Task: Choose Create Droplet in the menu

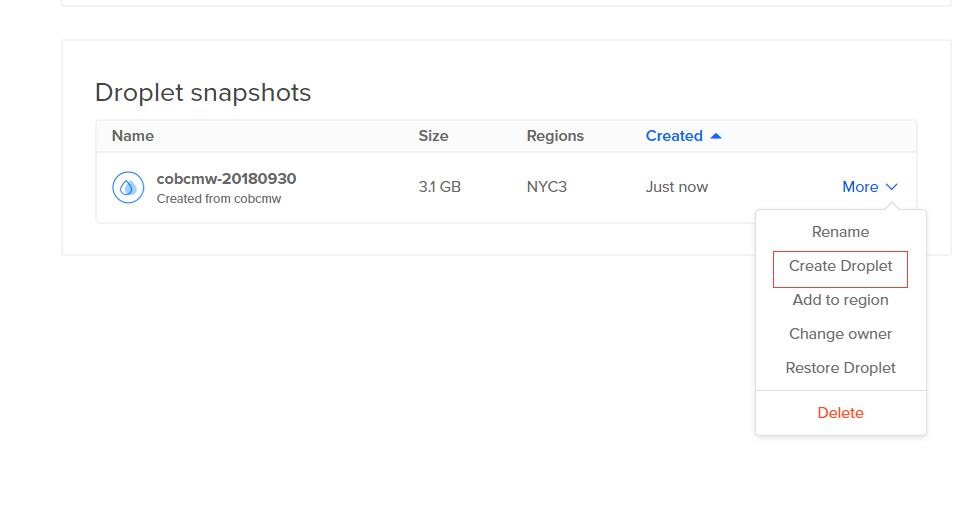Action: point(840,266)
